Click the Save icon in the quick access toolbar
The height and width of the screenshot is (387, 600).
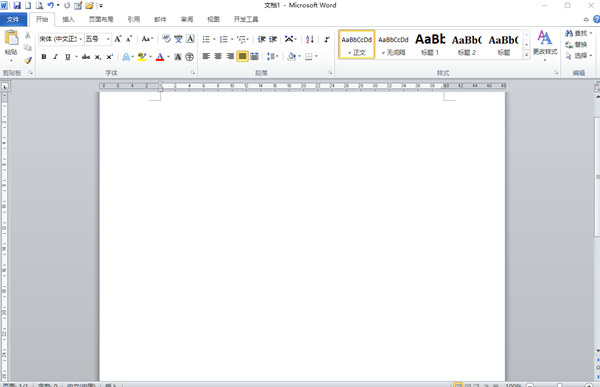pyautogui.click(x=17, y=5)
